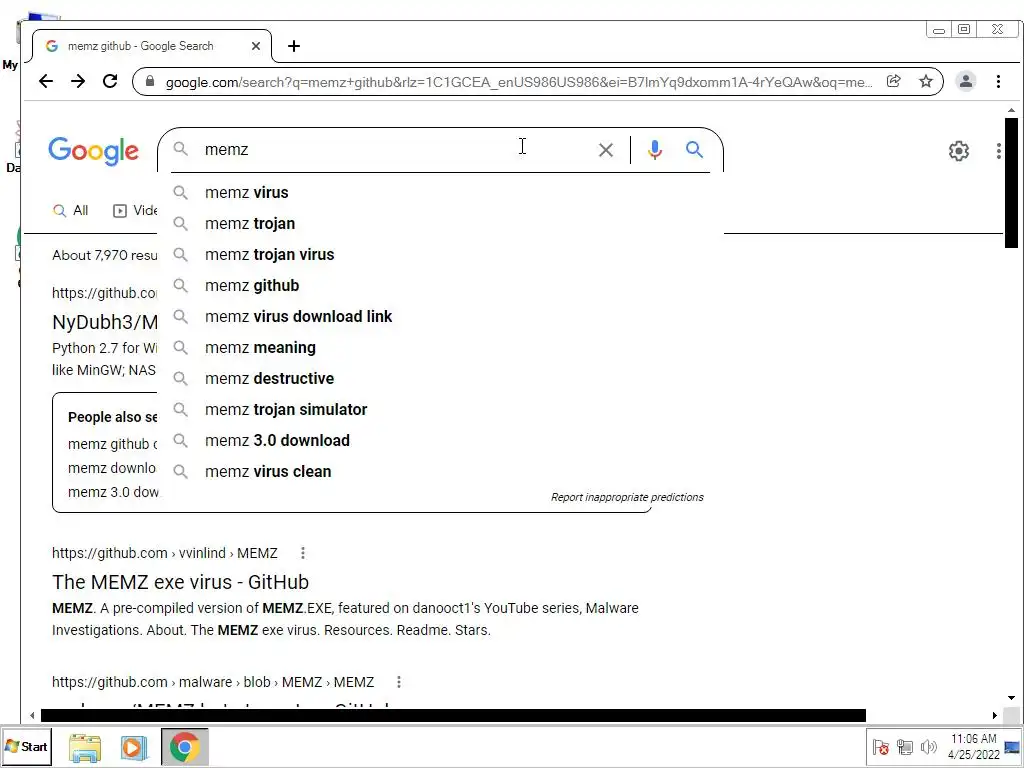This screenshot has height=768, width=1024.
Task: Open the network tray icon
Action: click(904, 747)
